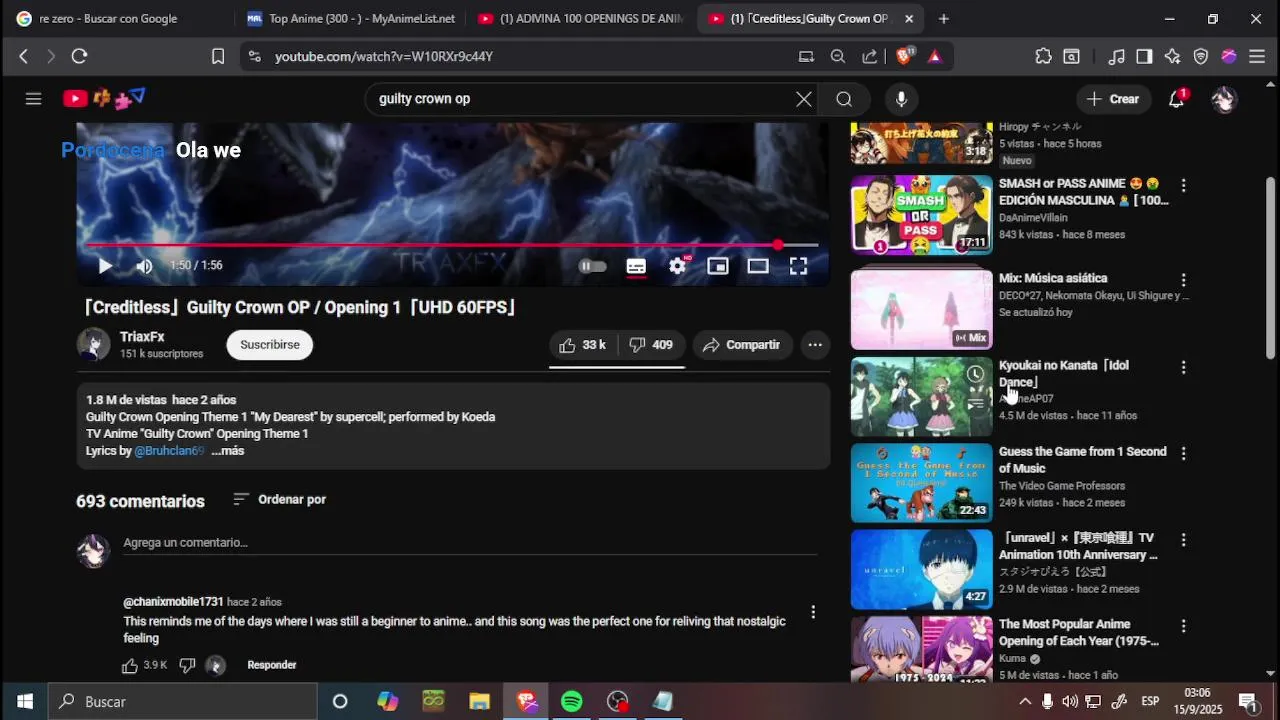Enter fullscreen mode
This screenshot has width=1280, height=720.
pyautogui.click(x=798, y=266)
